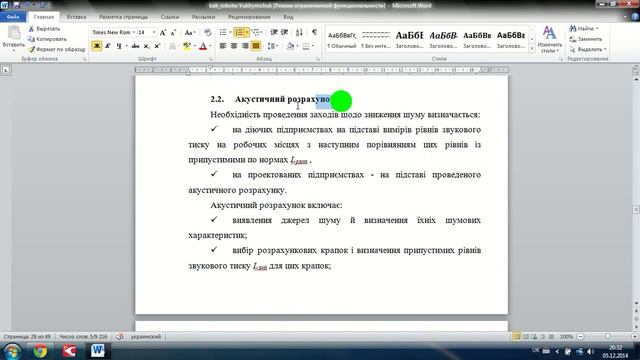
Task: Center the text
Action: click(234, 46)
